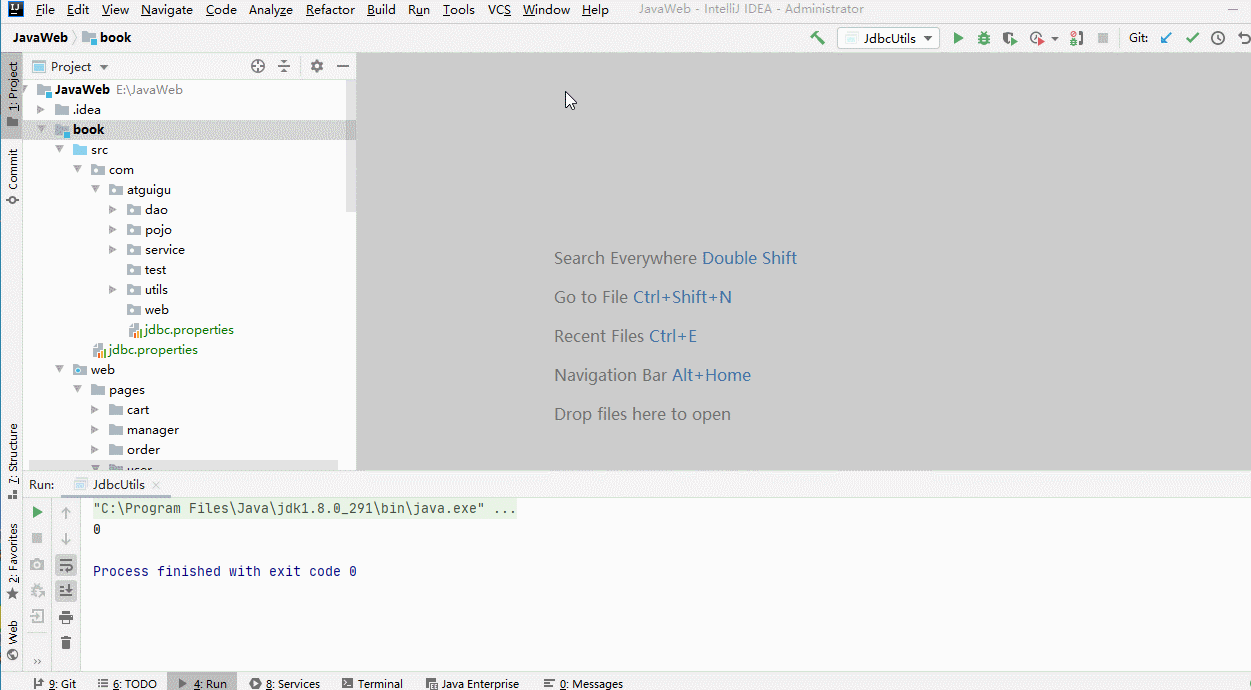Expand the pojo package arrow
Screen dimensions: 1251x690
tap(113, 230)
